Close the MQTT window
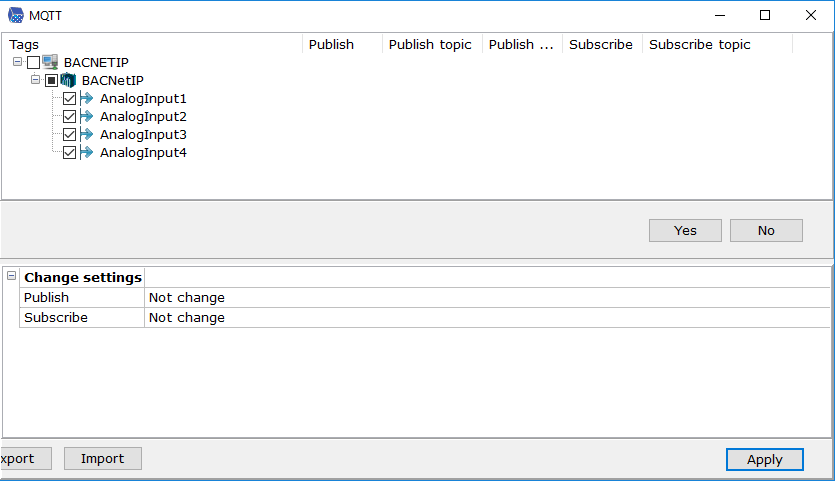Viewport: 835px width, 481px height. point(811,15)
